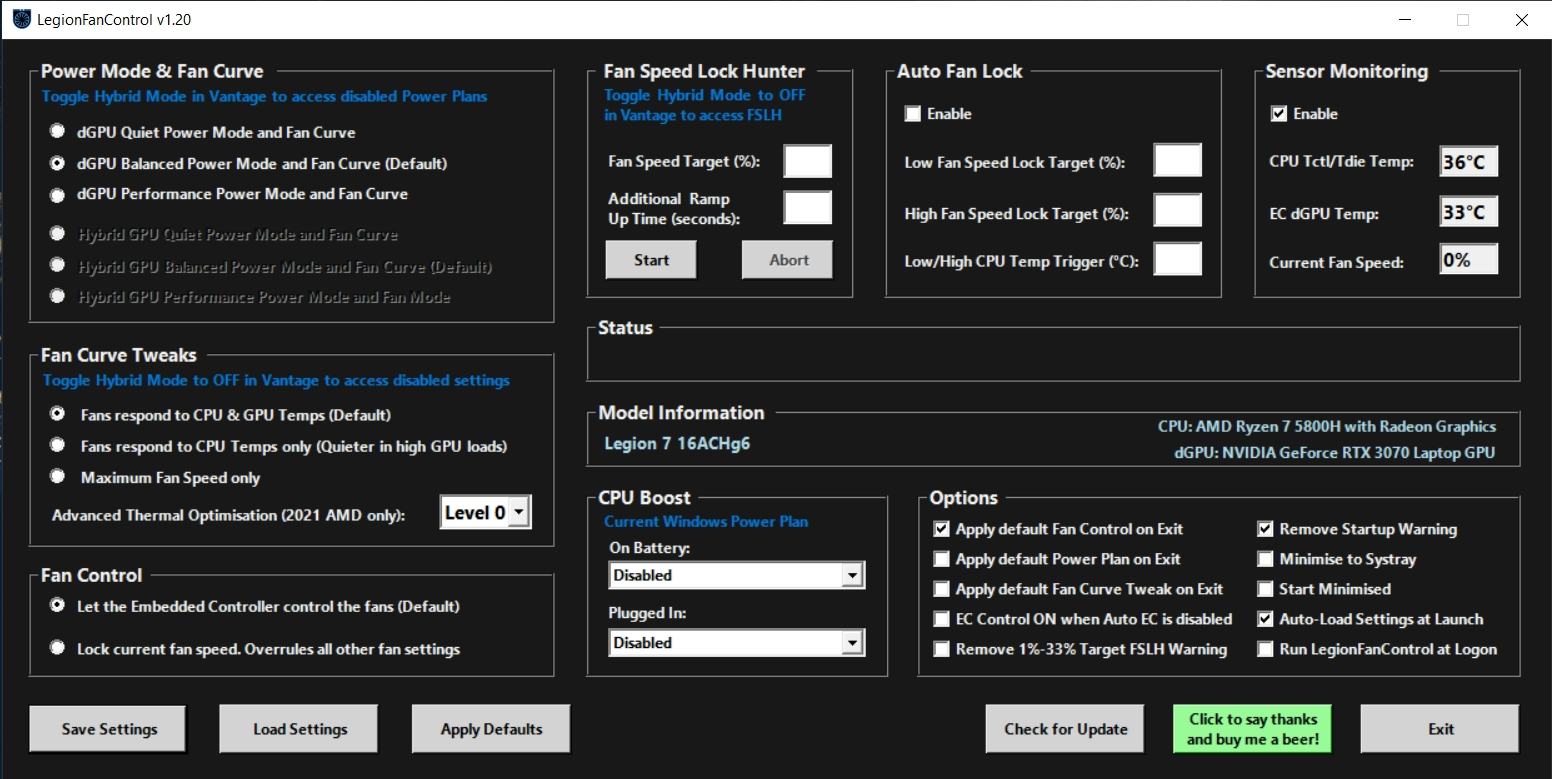This screenshot has width=1552, height=779.
Task: Click the green buy me a beer button
Action: pos(1253,729)
